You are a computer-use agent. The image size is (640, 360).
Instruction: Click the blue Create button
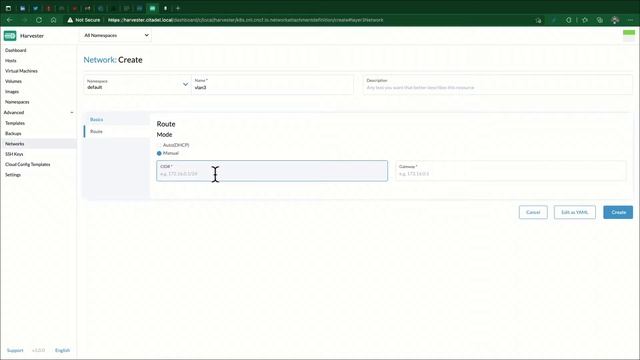click(618, 212)
